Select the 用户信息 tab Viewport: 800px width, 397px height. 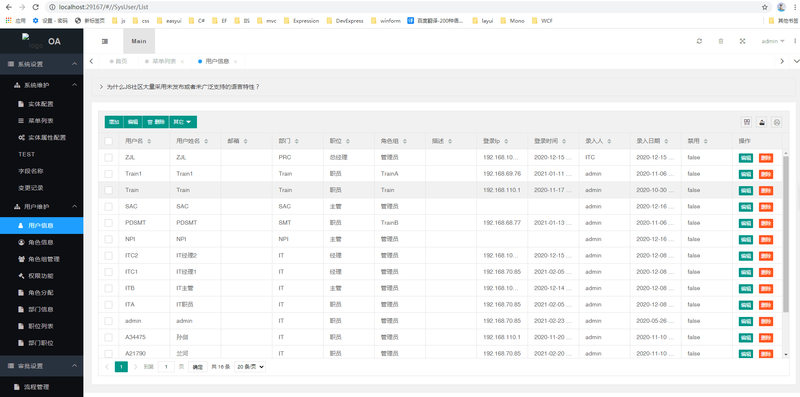[217, 61]
